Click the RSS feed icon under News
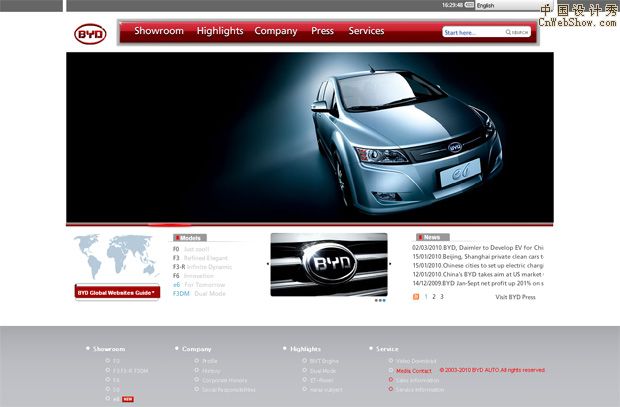Screen dimensions: 620x407 pyautogui.click(x=416, y=297)
